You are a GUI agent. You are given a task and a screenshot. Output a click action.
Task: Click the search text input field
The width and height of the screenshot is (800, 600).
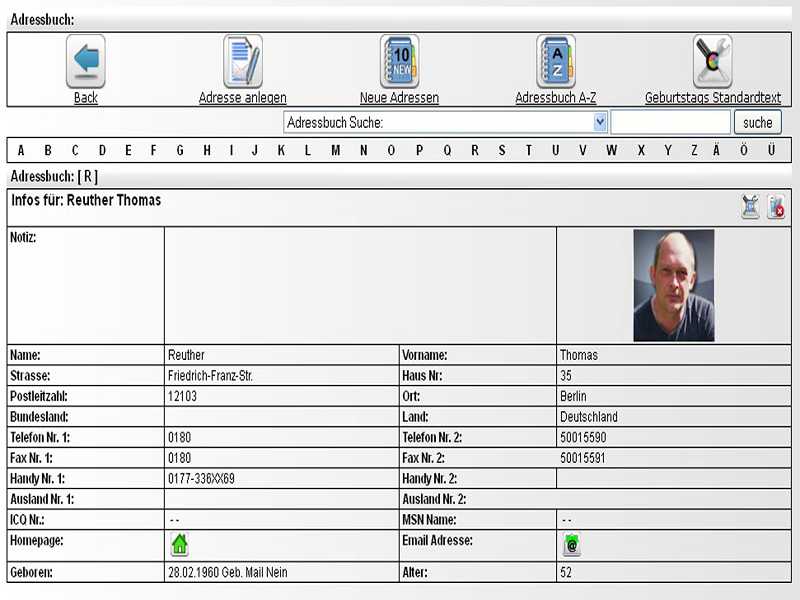coord(670,122)
